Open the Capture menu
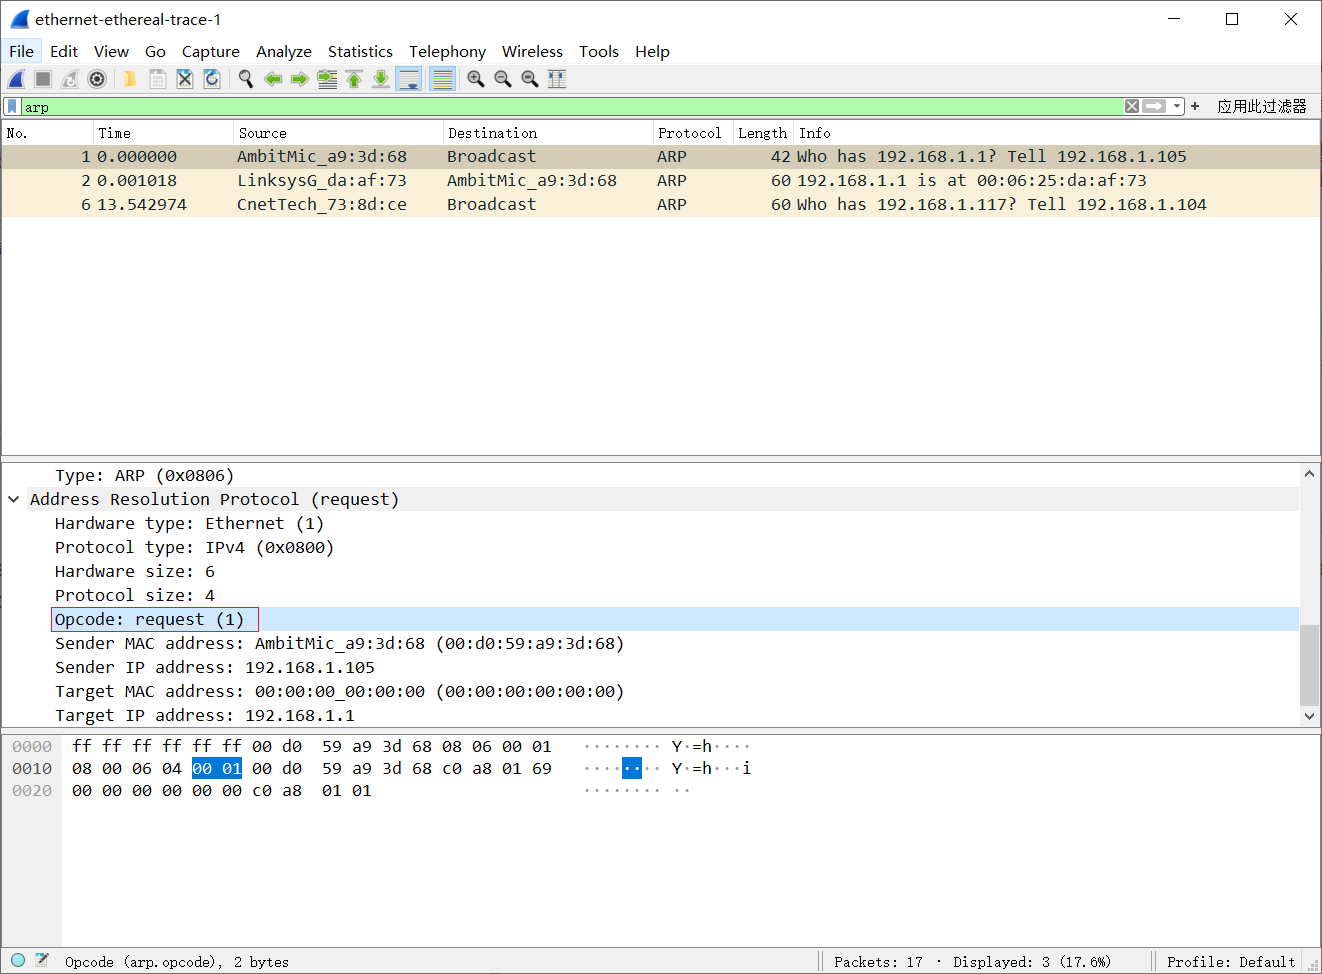The width and height of the screenshot is (1322, 974). click(210, 51)
